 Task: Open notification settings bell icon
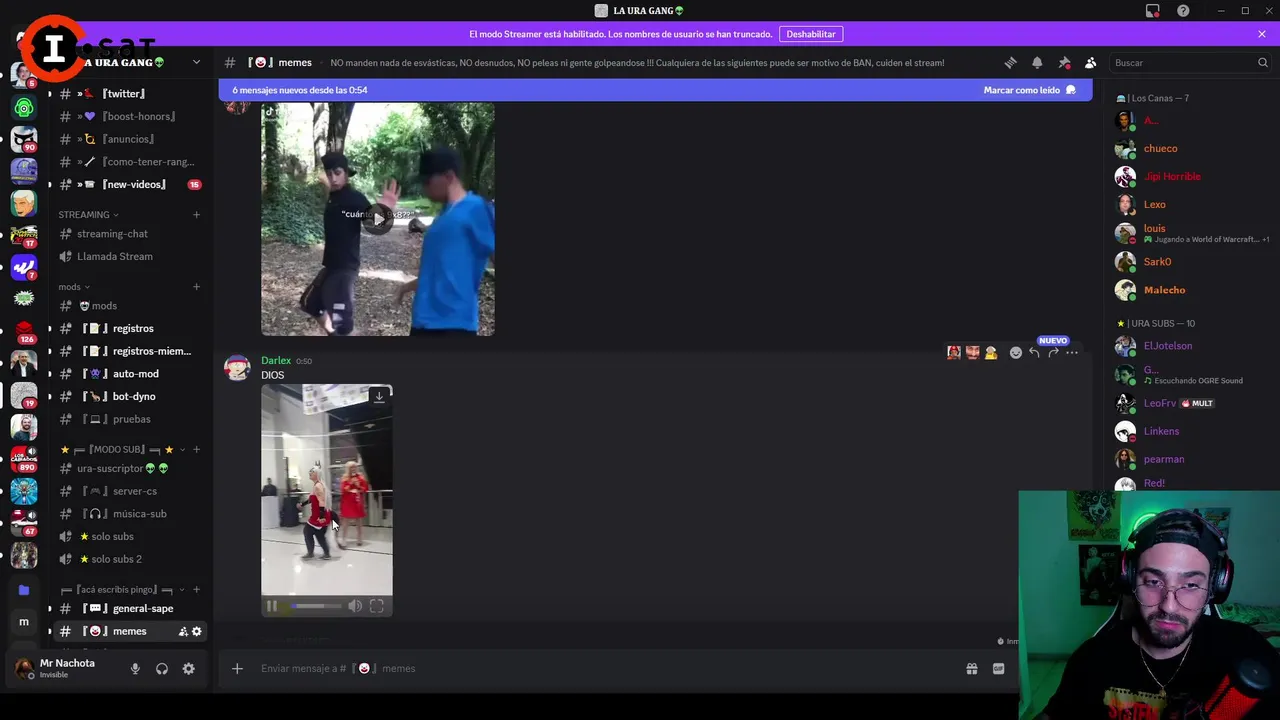[1037, 62]
